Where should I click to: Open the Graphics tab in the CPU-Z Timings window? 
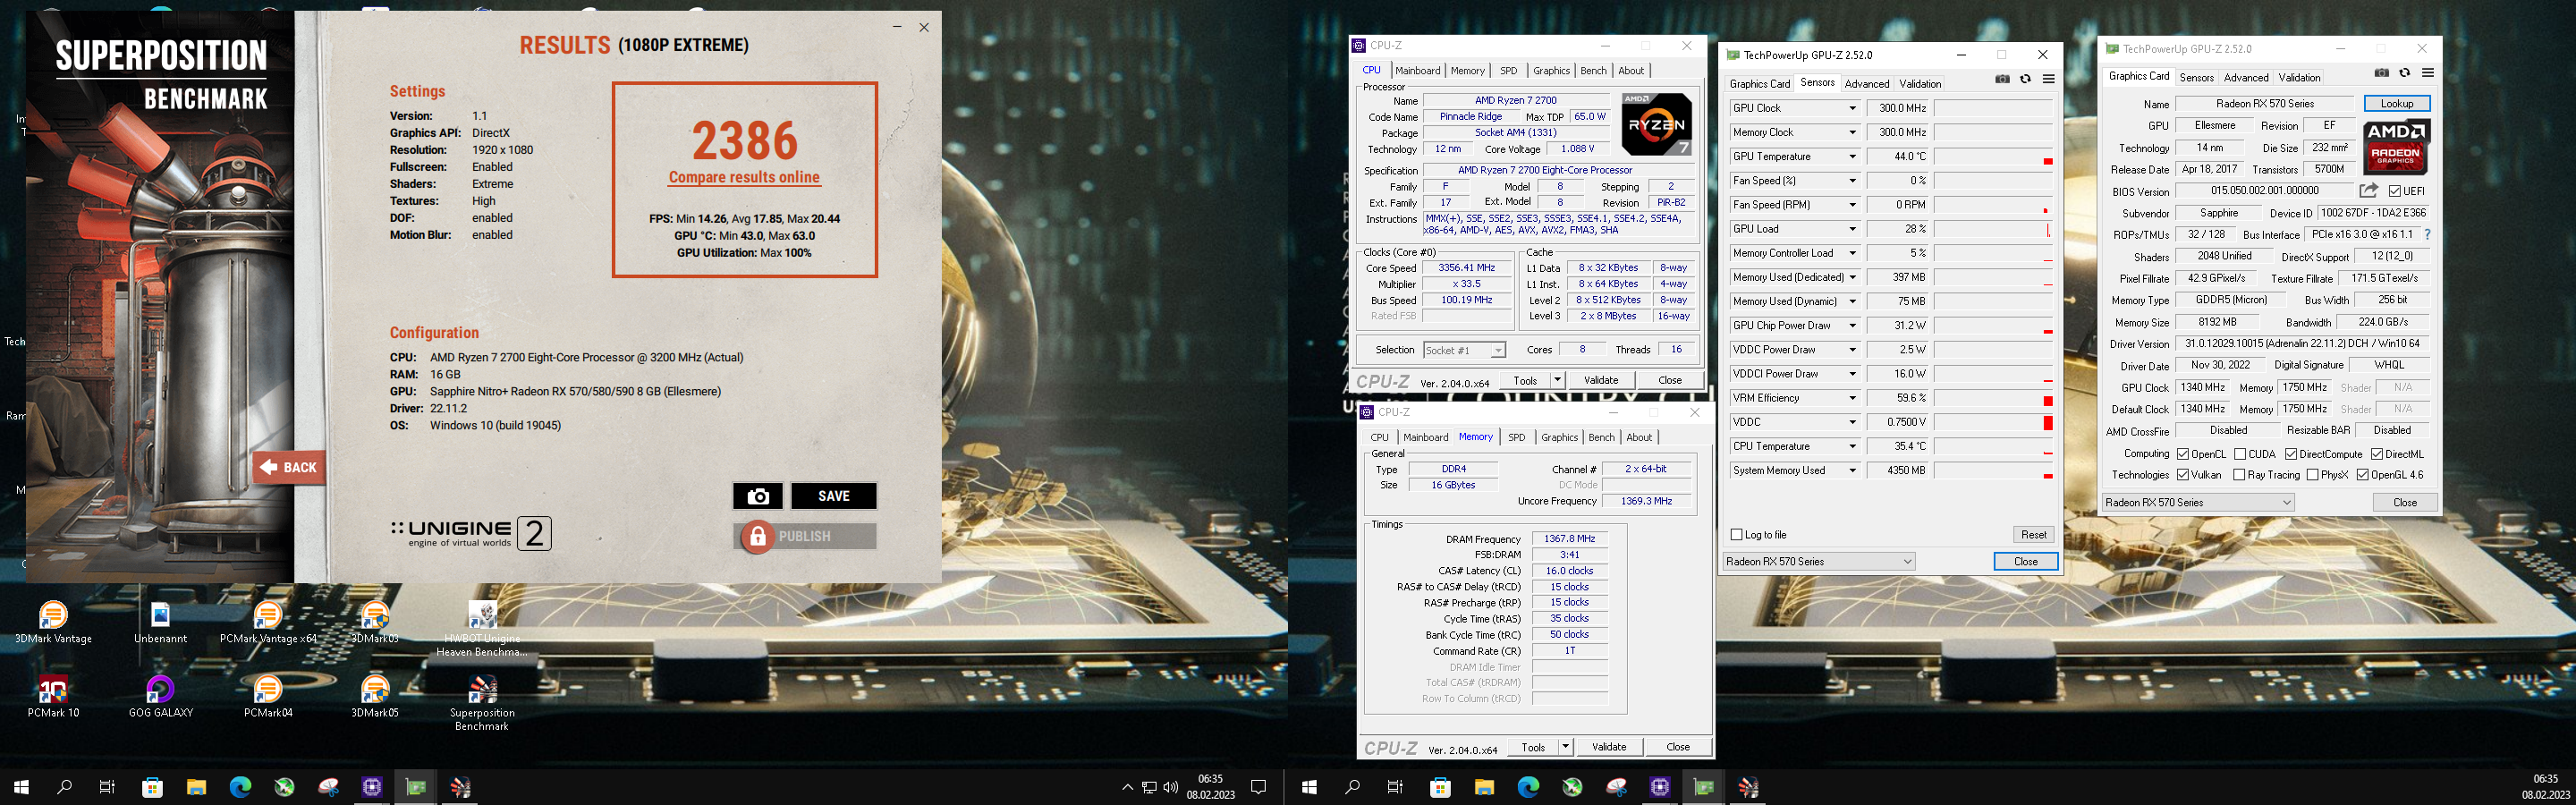(x=1559, y=437)
